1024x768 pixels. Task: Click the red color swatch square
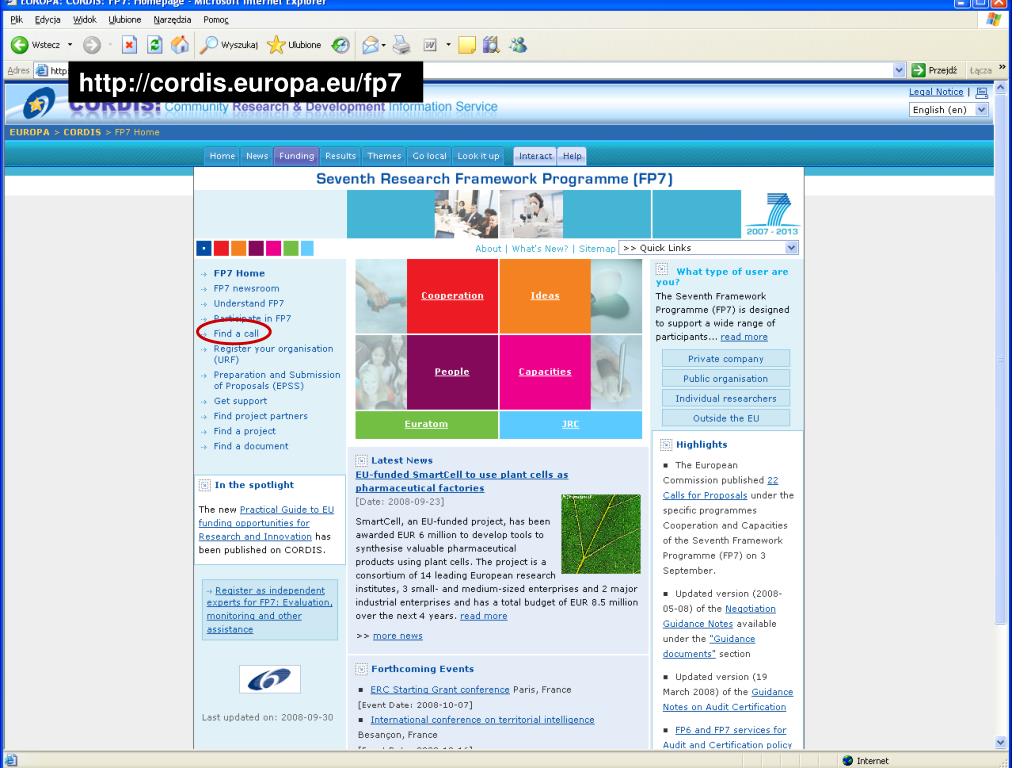click(x=221, y=248)
